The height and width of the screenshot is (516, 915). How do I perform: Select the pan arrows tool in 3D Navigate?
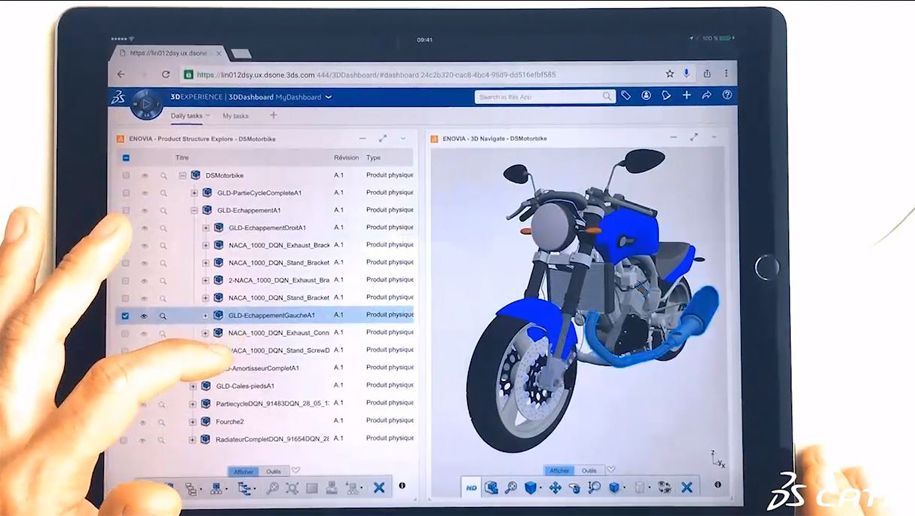[554, 487]
